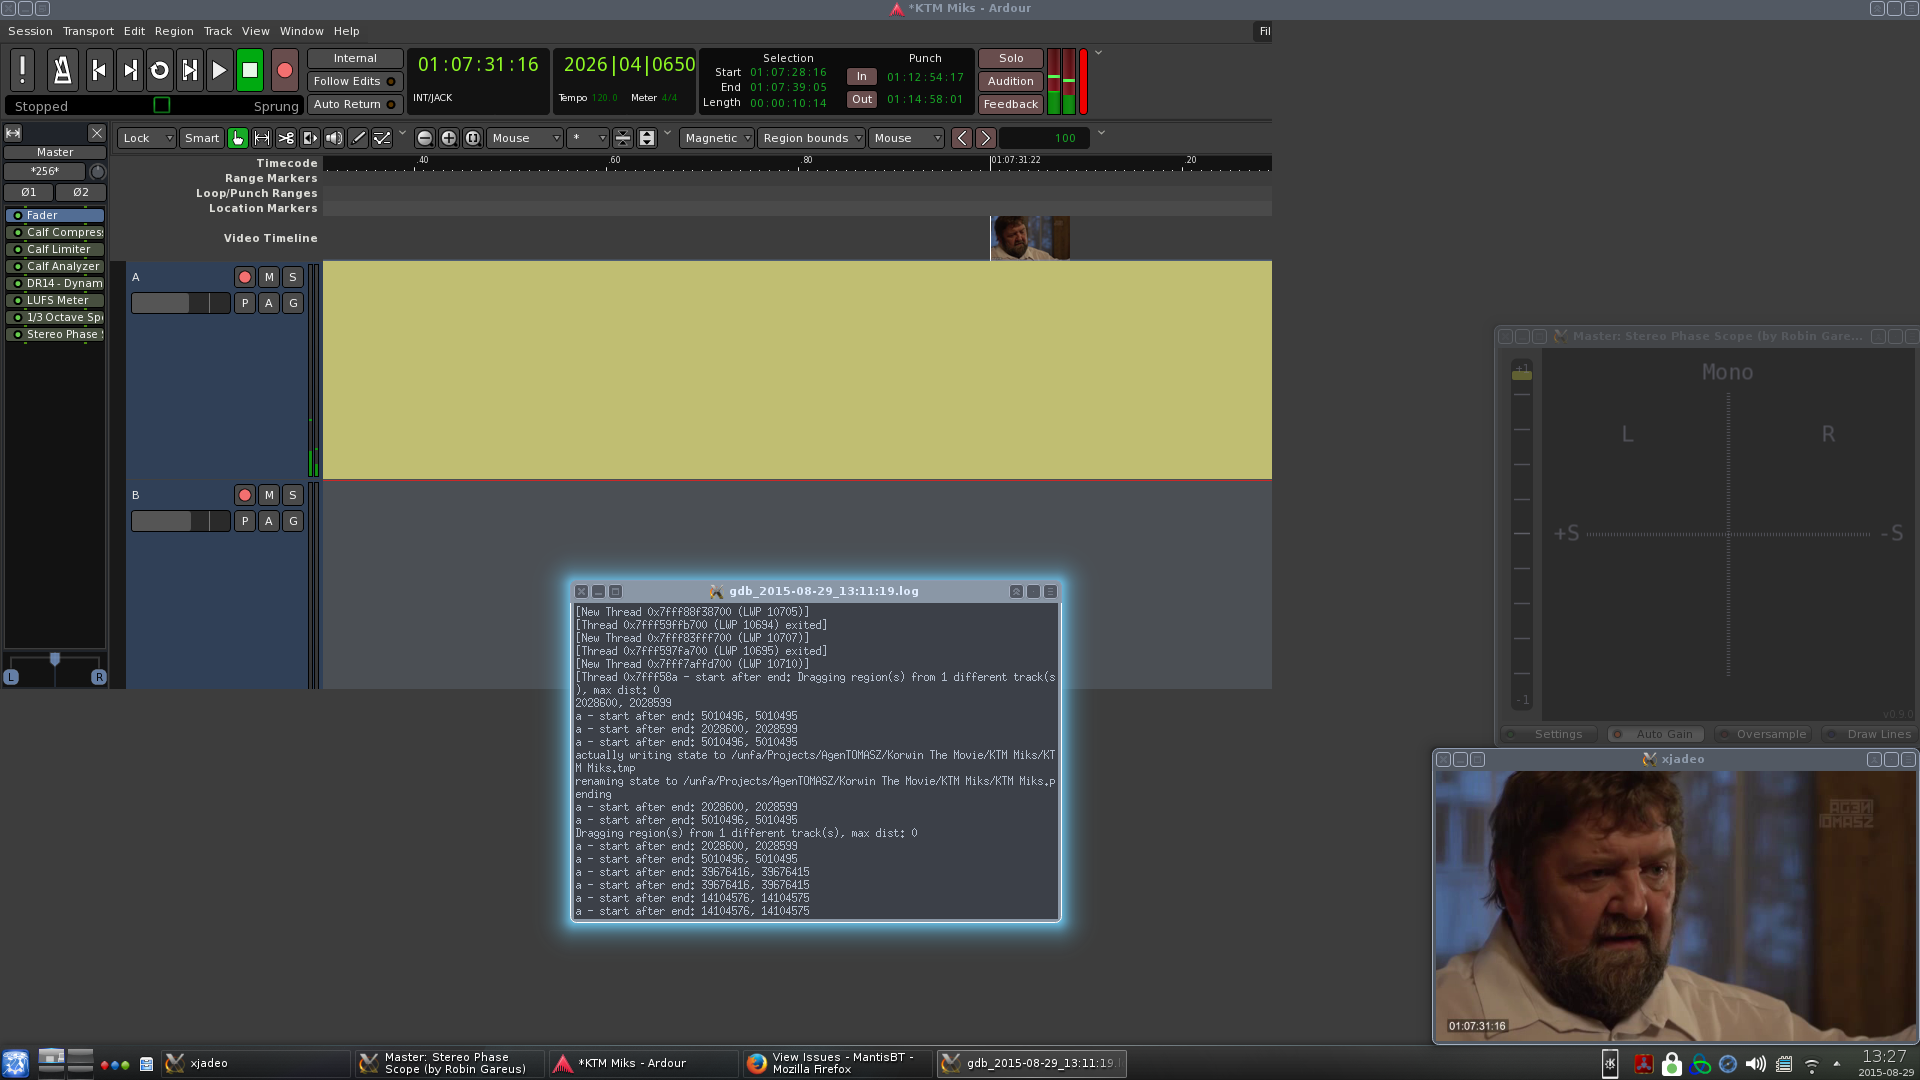Open the Transport menu

coord(88,31)
